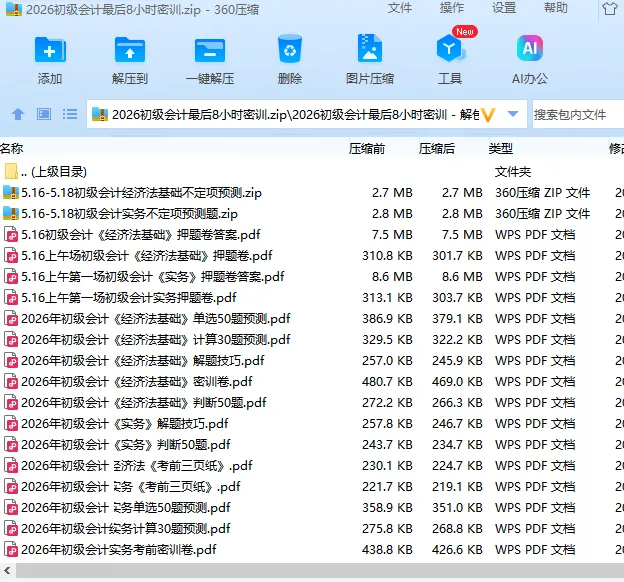Select 2026年初级会计《实务》判断50题.pdf
Screen dimensions: 624x582
pos(312,444)
